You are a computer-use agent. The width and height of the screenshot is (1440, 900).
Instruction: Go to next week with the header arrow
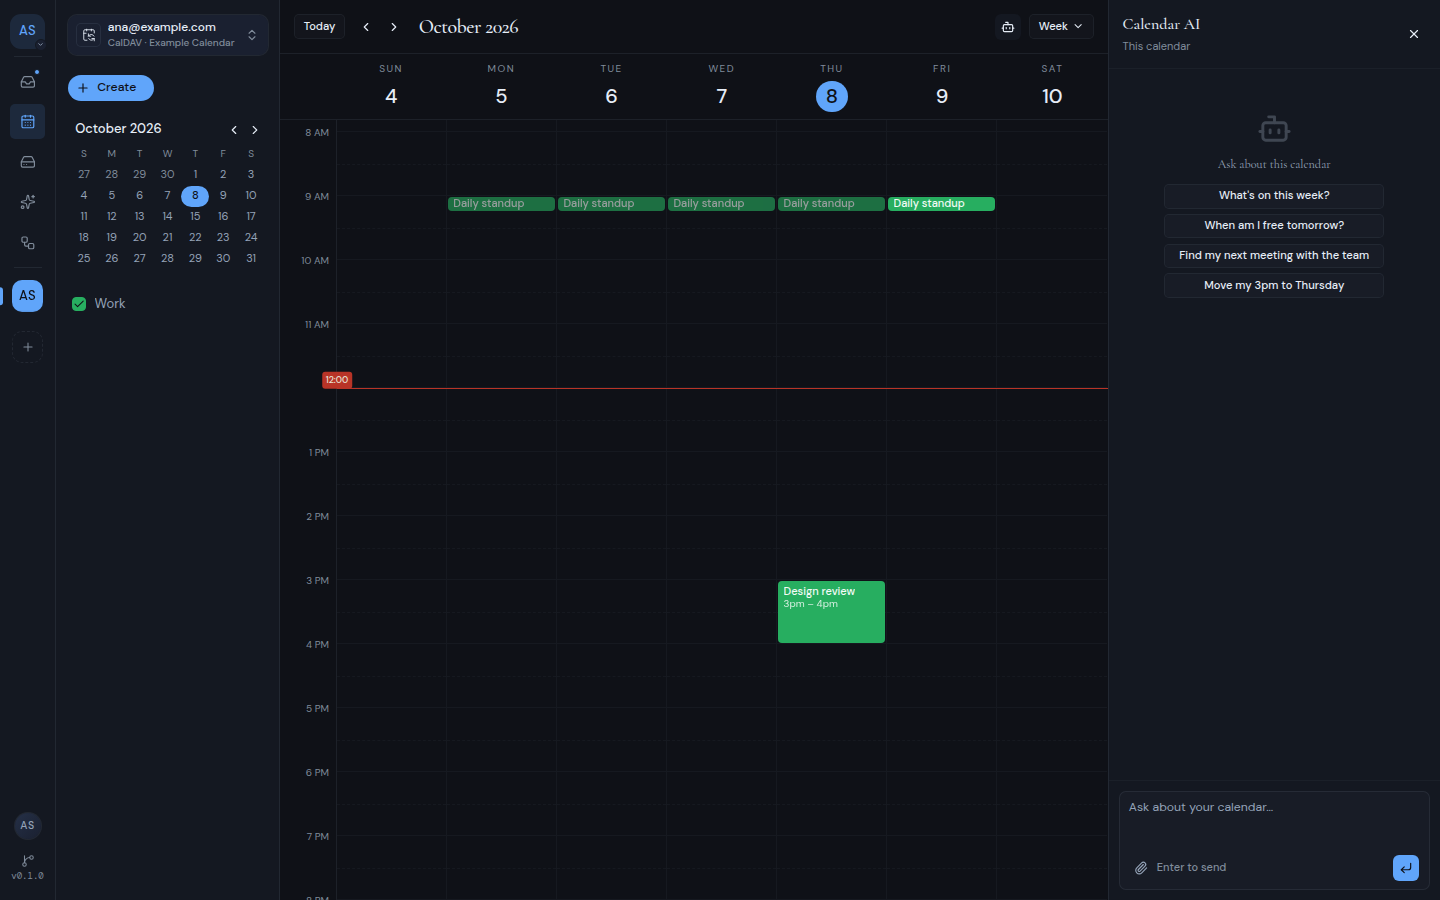coord(394,27)
